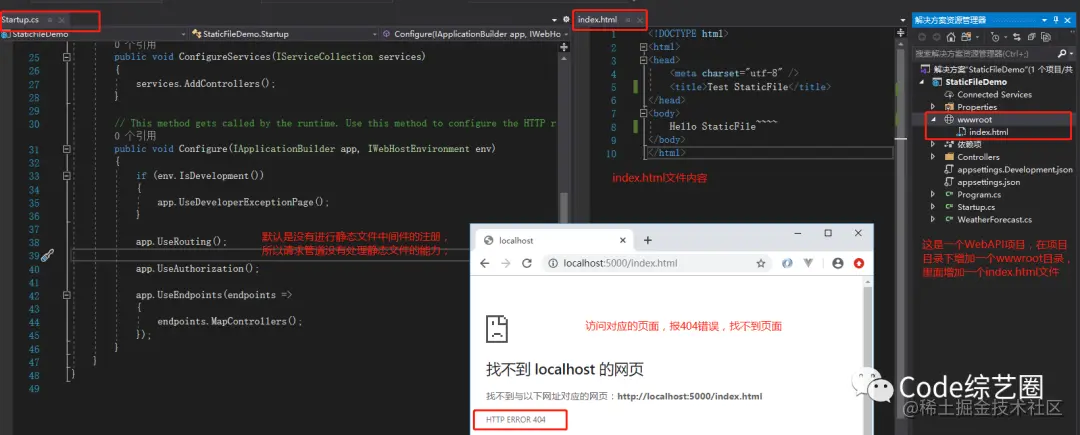Reload the localhost page
The width and height of the screenshot is (1080, 435).
527,264
